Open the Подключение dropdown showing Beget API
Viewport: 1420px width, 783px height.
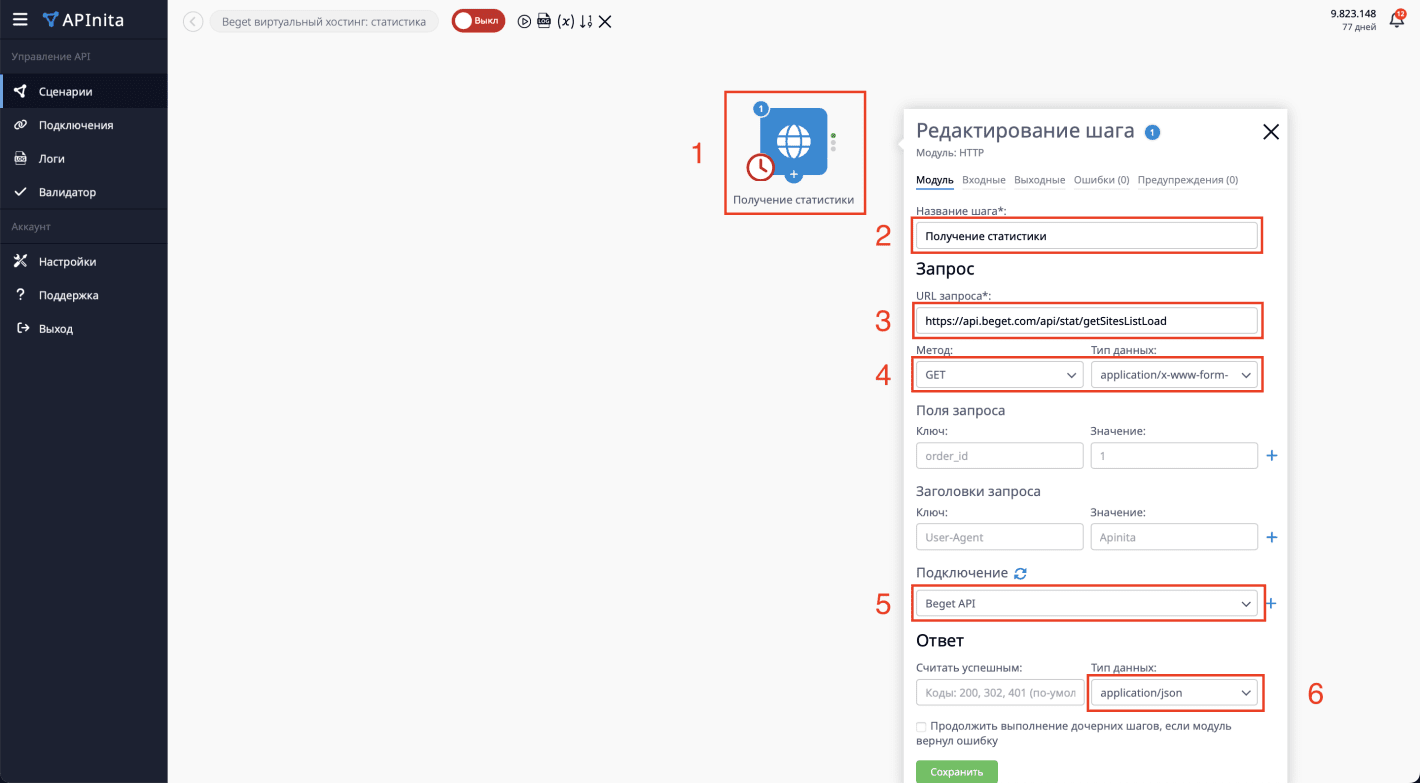coord(1087,604)
